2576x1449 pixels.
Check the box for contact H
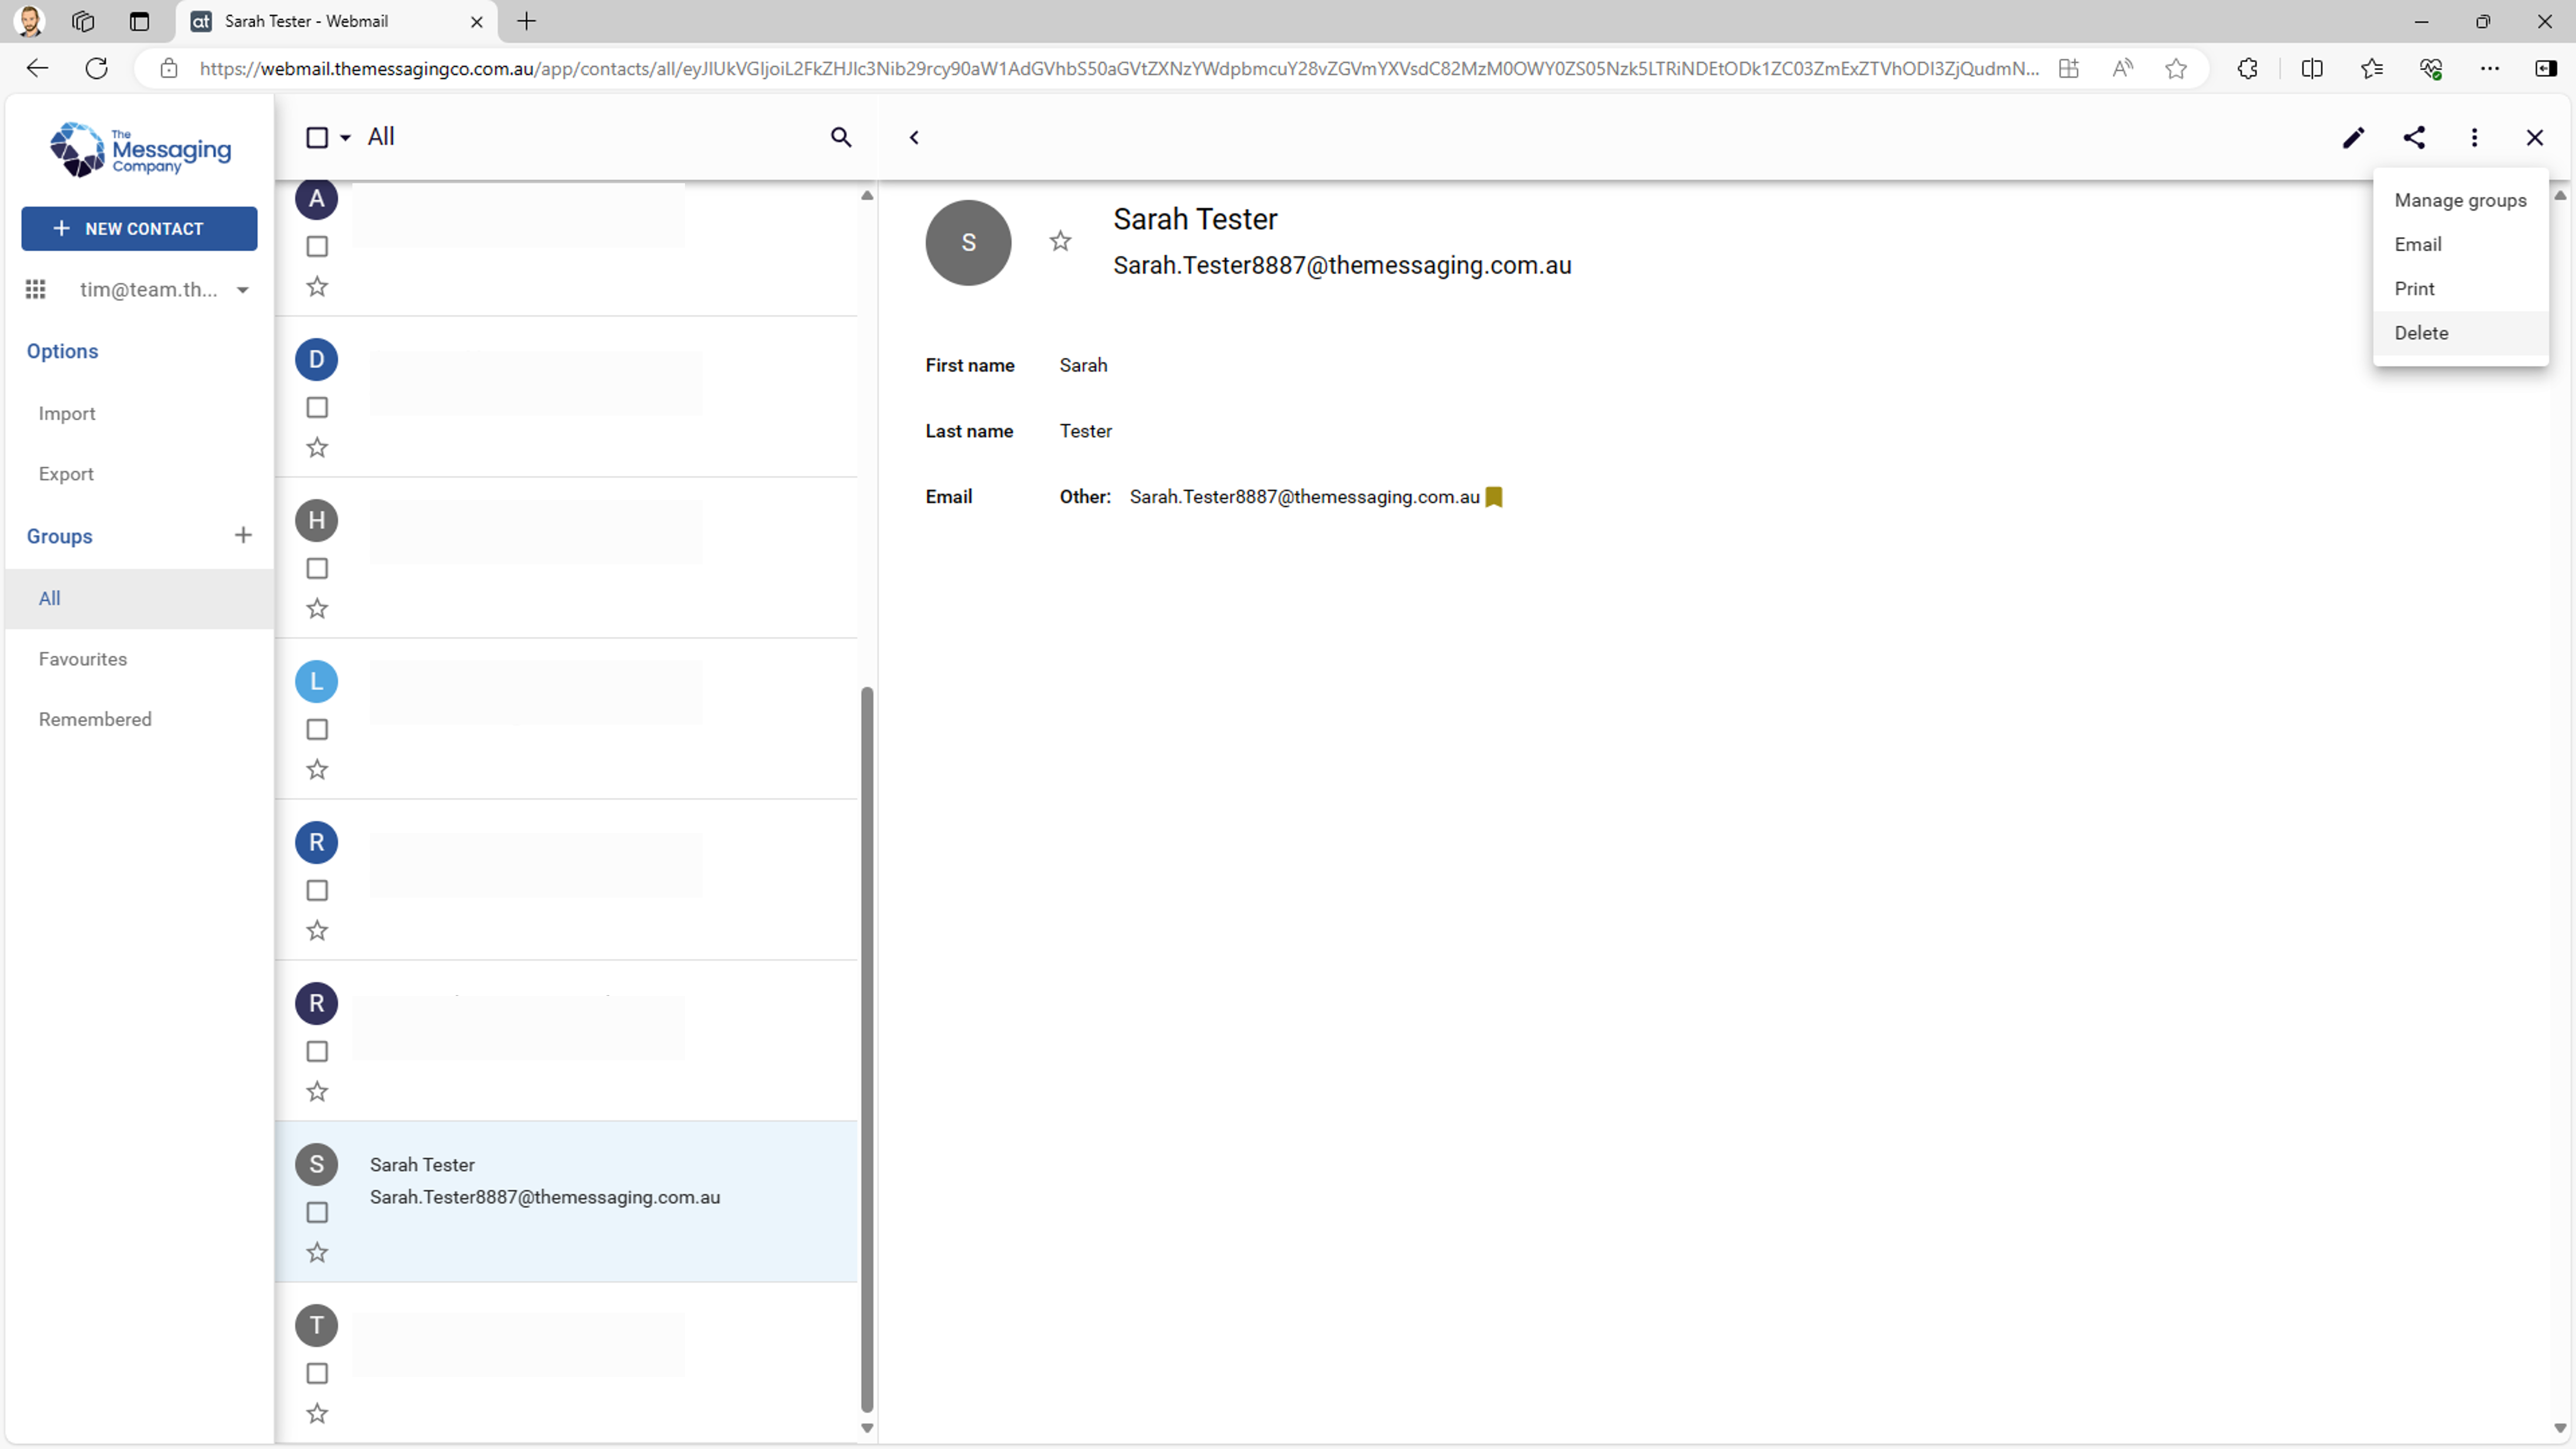tap(317, 568)
